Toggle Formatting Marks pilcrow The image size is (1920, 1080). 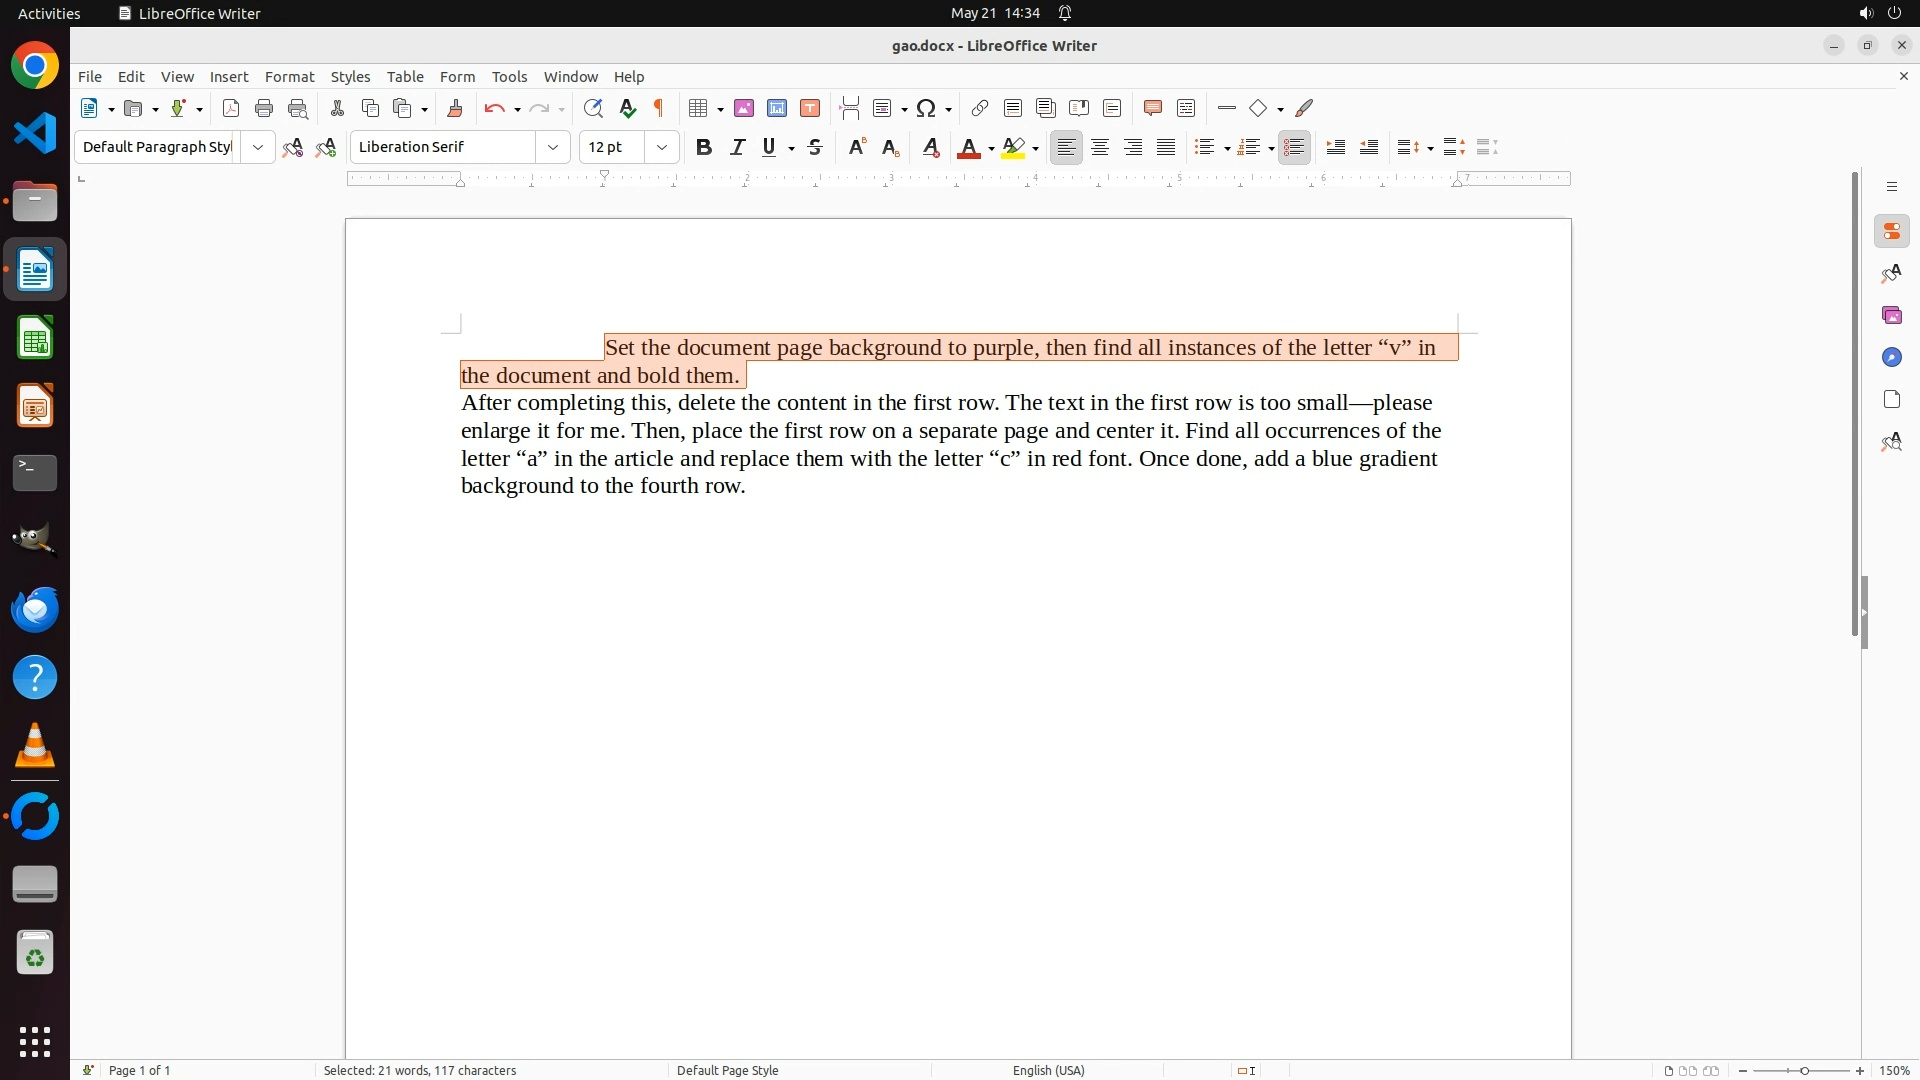(659, 108)
